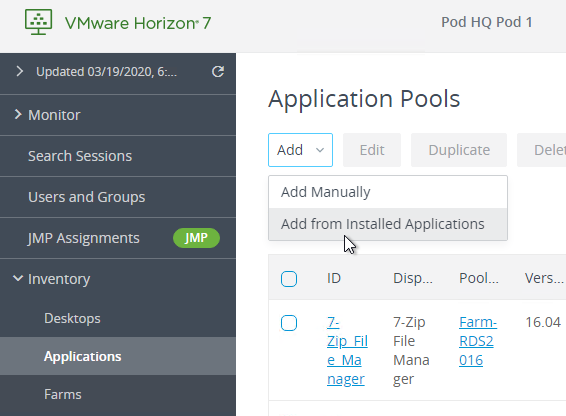Click the refresh icon beside Updated timestamp

coord(218,72)
